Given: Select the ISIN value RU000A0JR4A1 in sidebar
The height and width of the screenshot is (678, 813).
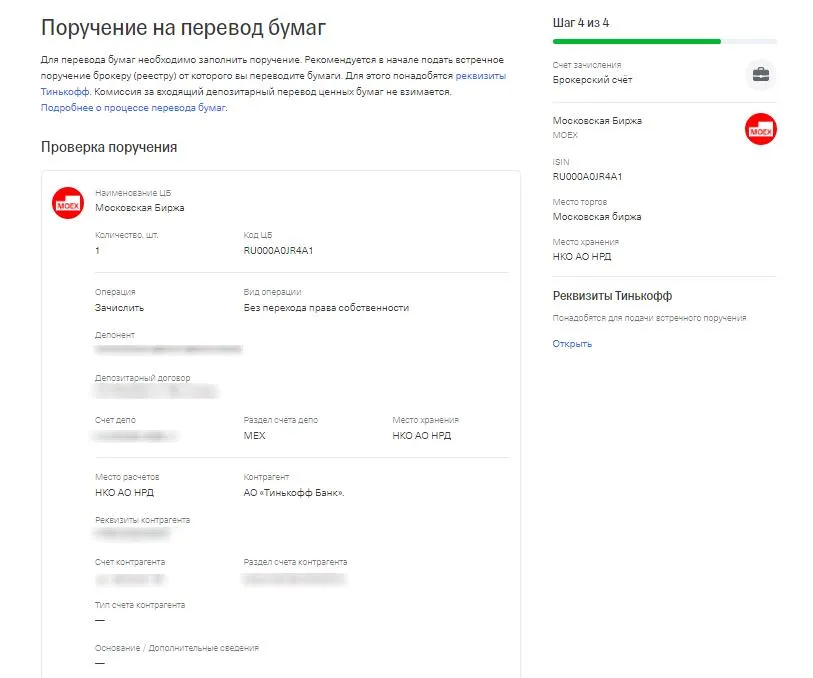Looking at the screenshot, I should [587, 177].
